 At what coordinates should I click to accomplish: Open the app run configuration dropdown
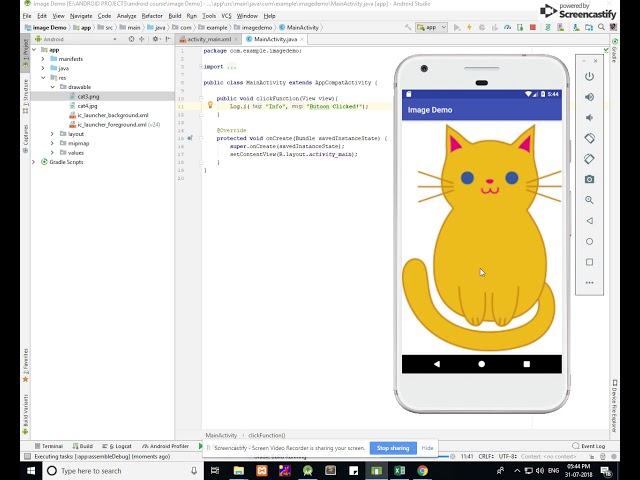(432, 27)
